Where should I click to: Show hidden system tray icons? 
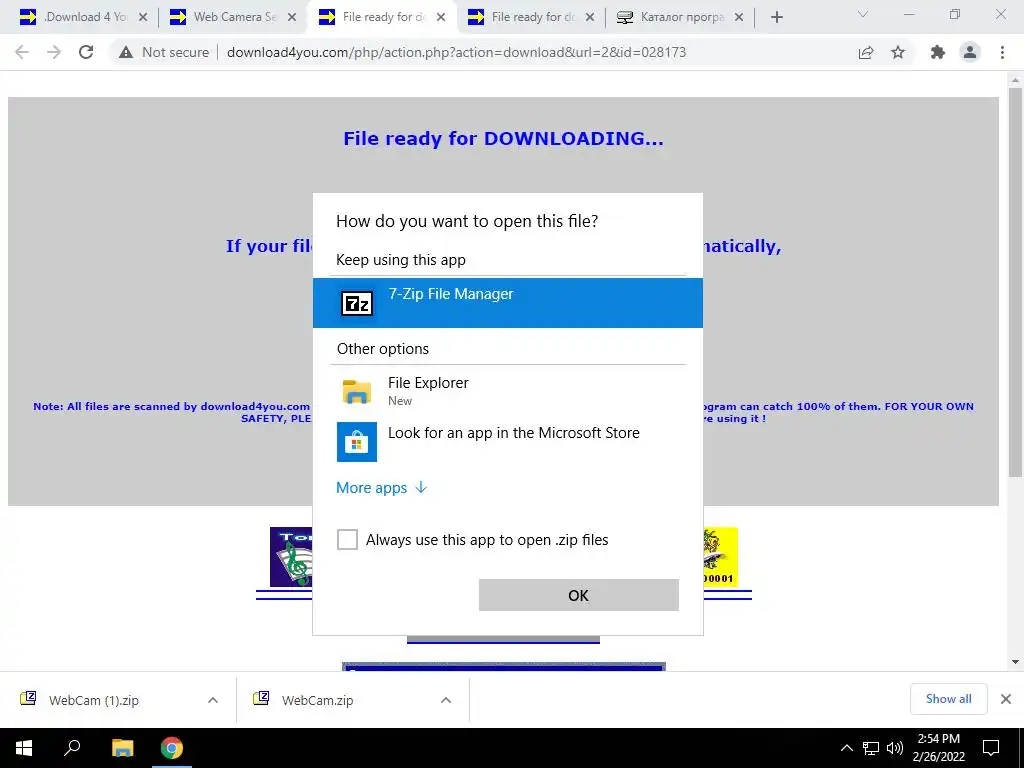click(x=846, y=748)
